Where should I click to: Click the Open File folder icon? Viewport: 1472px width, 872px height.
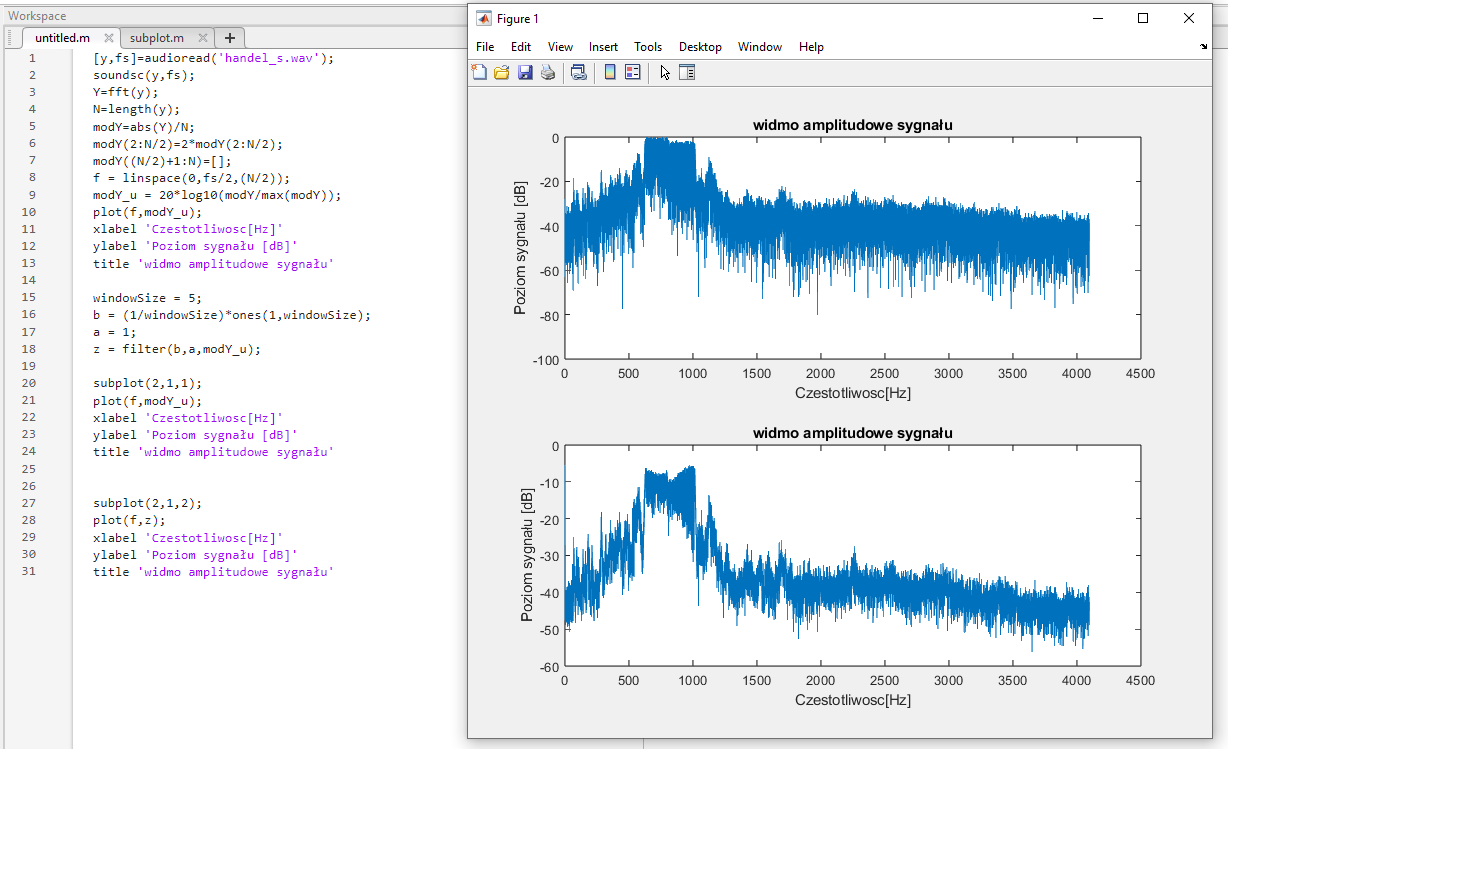502,72
